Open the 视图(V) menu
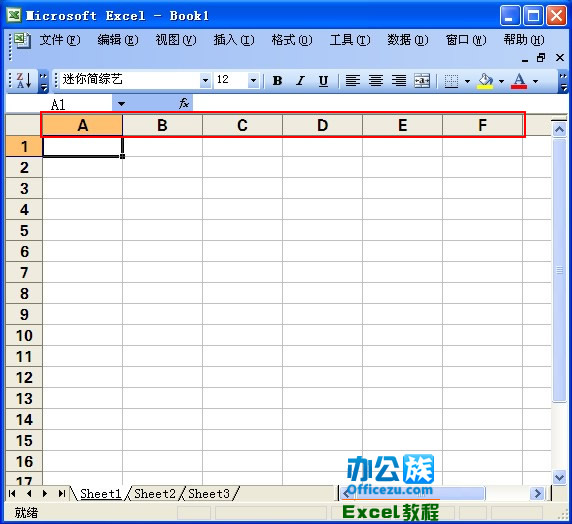Viewport: 572px width, 524px height. [x=176, y=40]
